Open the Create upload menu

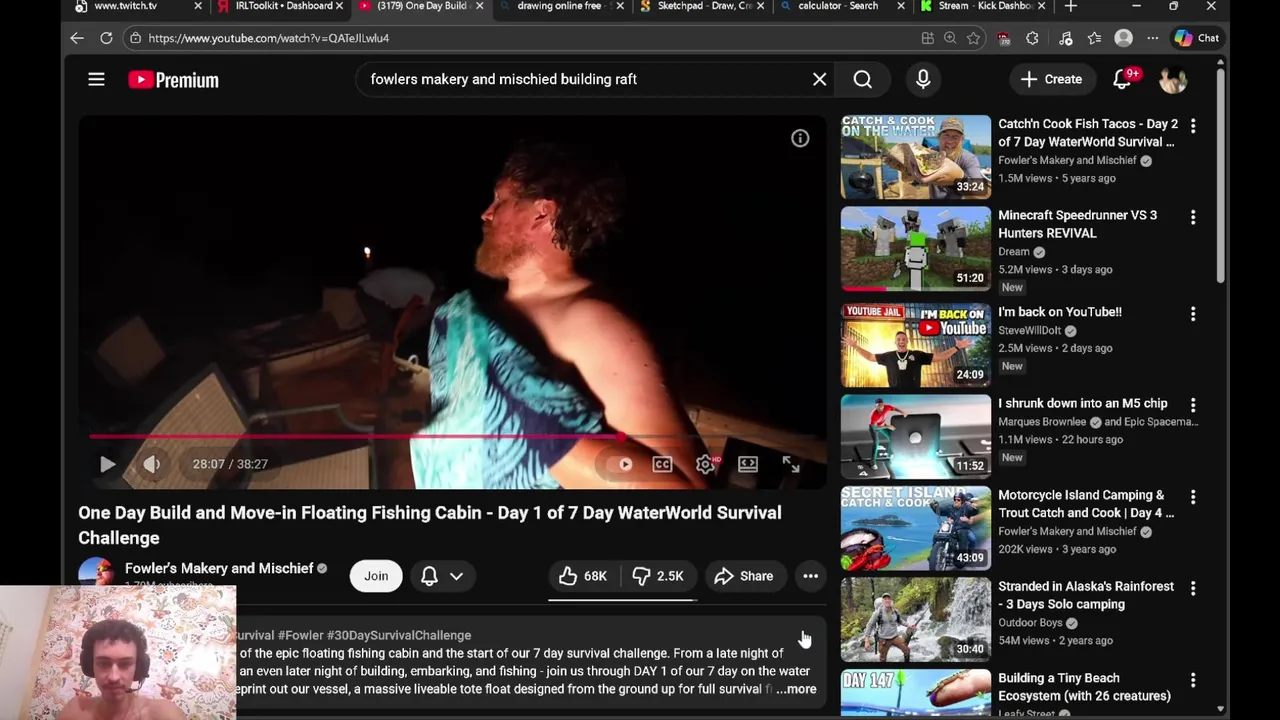click(1051, 79)
